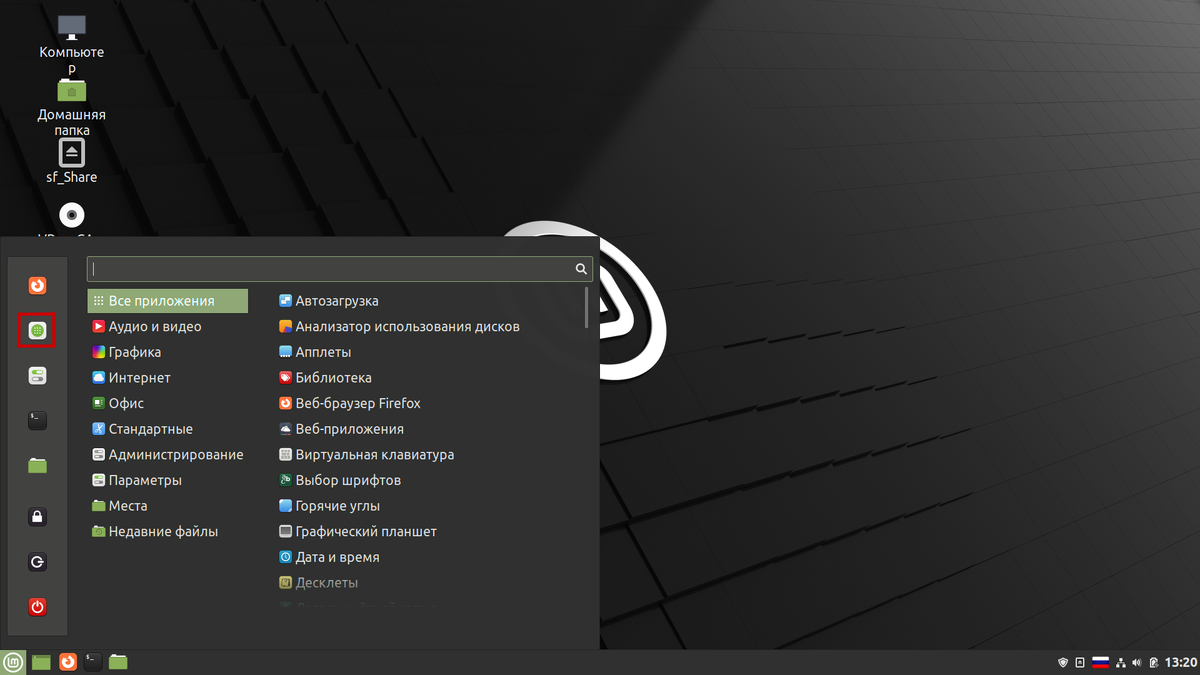Open the Апплеты settings entry
1200x675 pixels.
click(428, 352)
